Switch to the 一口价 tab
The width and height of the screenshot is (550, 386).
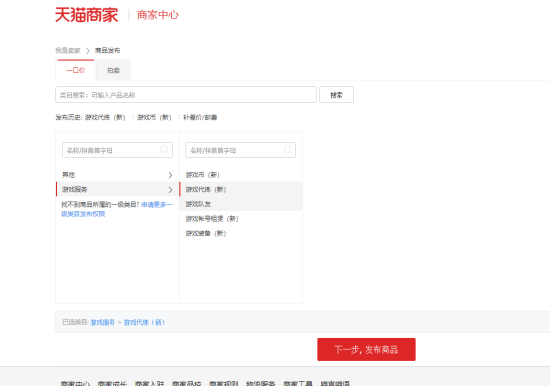76,70
